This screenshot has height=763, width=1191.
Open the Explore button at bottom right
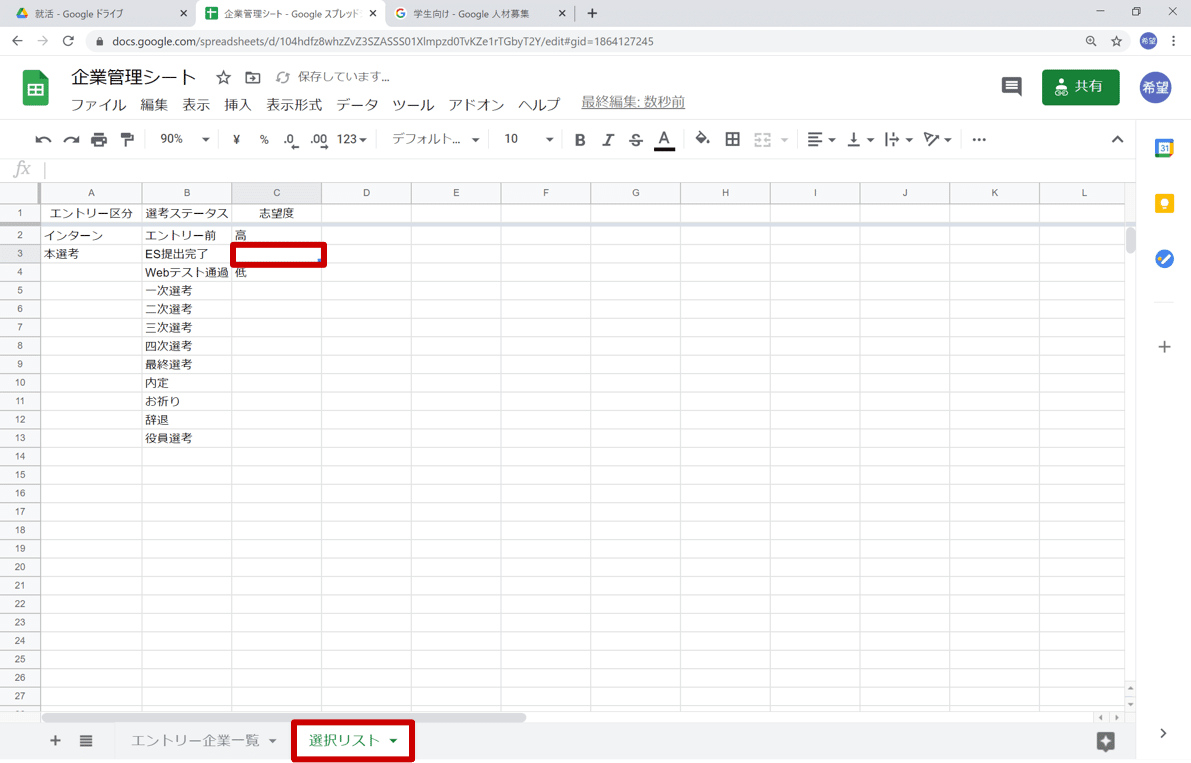pyautogui.click(x=1105, y=741)
